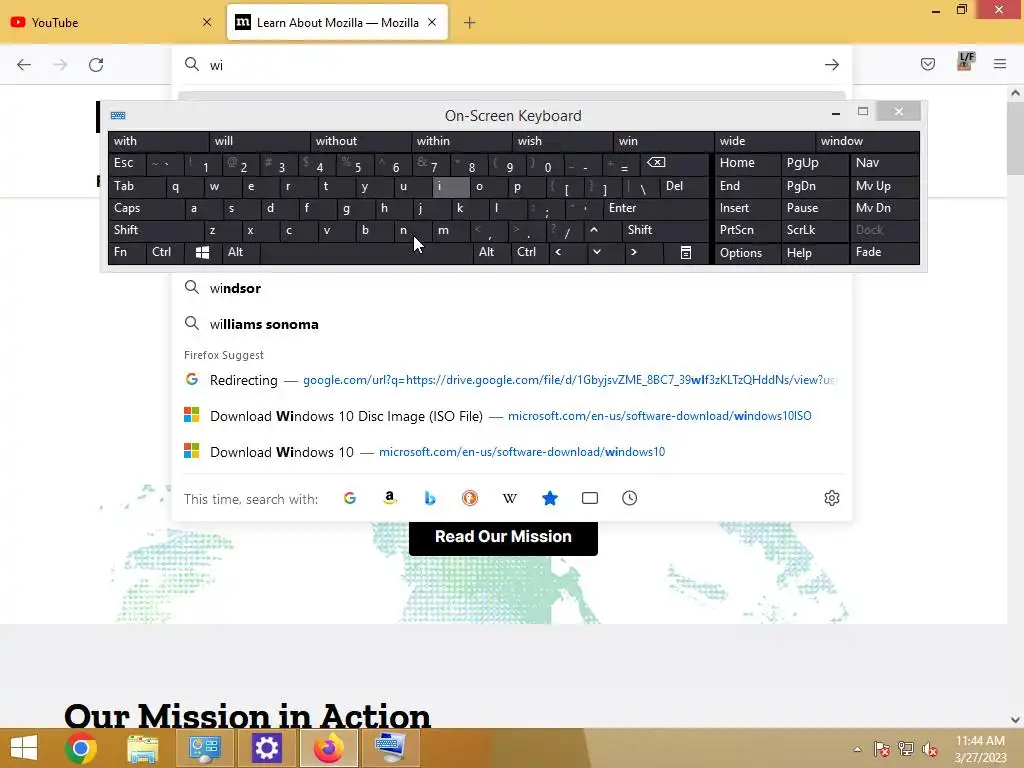1024x768 pixels.
Task: Open a new tab with plus button
Action: (470, 23)
